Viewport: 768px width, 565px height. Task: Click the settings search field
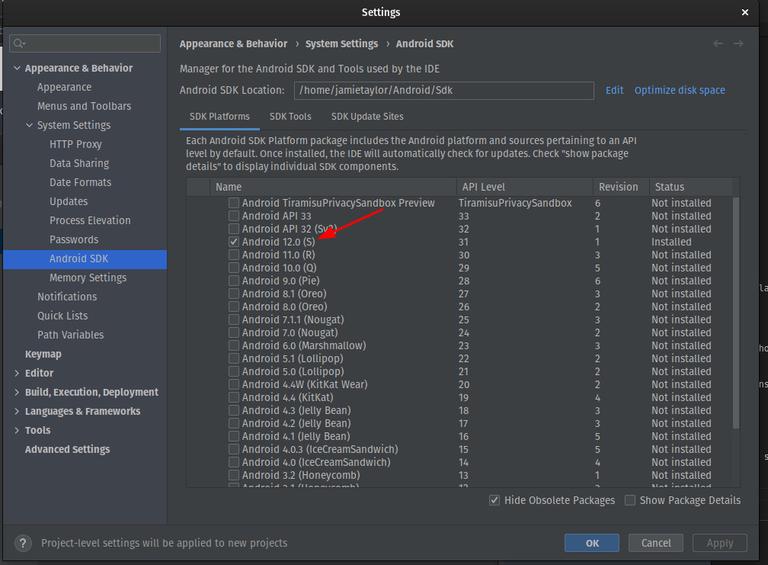point(85,44)
